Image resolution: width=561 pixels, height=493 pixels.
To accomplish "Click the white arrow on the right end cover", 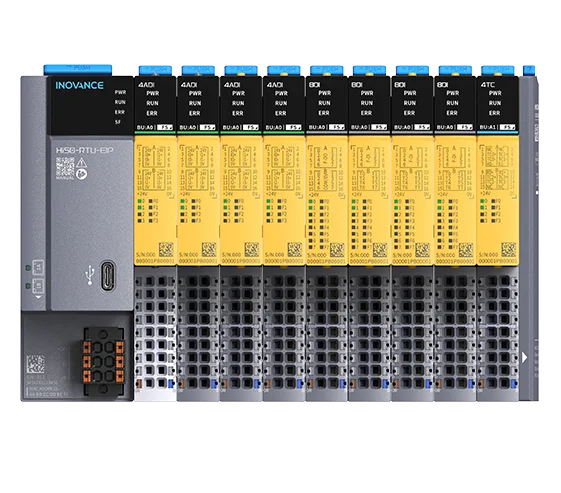I will pyautogui.click(x=524, y=357).
